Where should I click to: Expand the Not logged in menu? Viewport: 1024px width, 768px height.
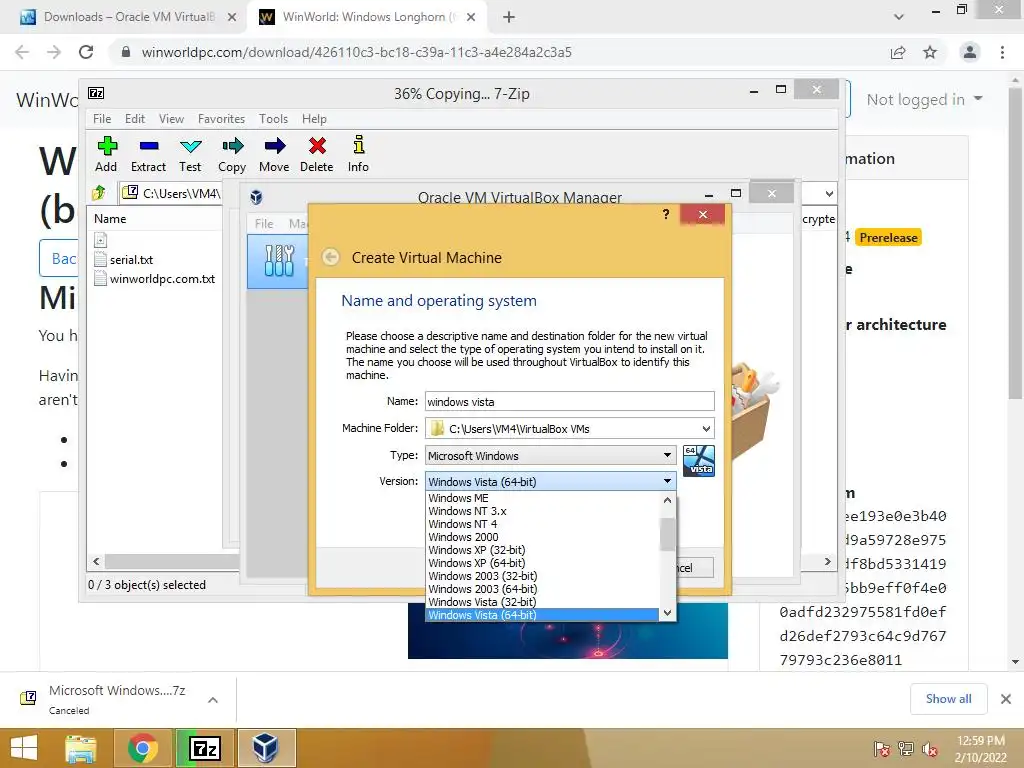click(924, 99)
